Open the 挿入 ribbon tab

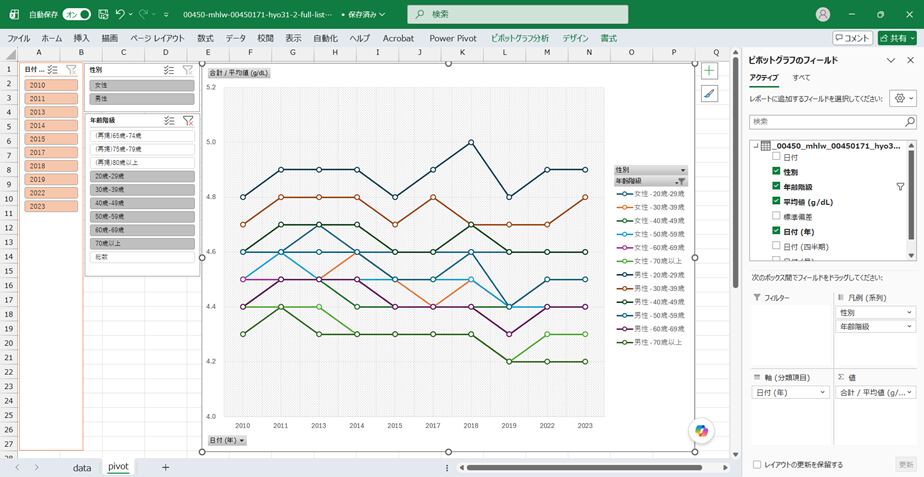pos(81,38)
